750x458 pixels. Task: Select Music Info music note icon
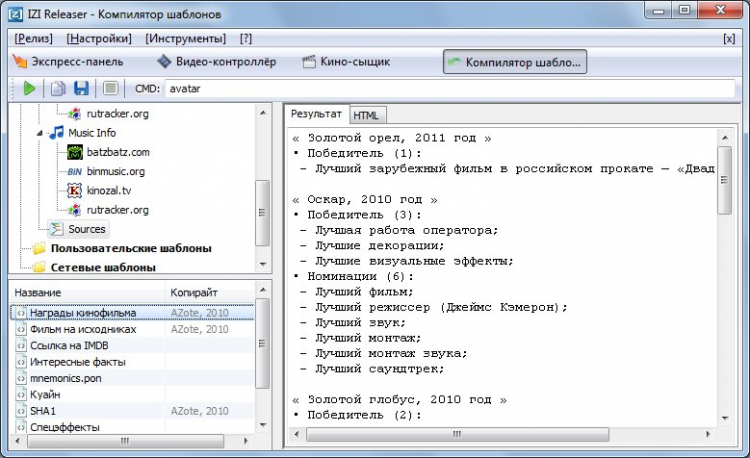pyautogui.click(x=57, y=132)
